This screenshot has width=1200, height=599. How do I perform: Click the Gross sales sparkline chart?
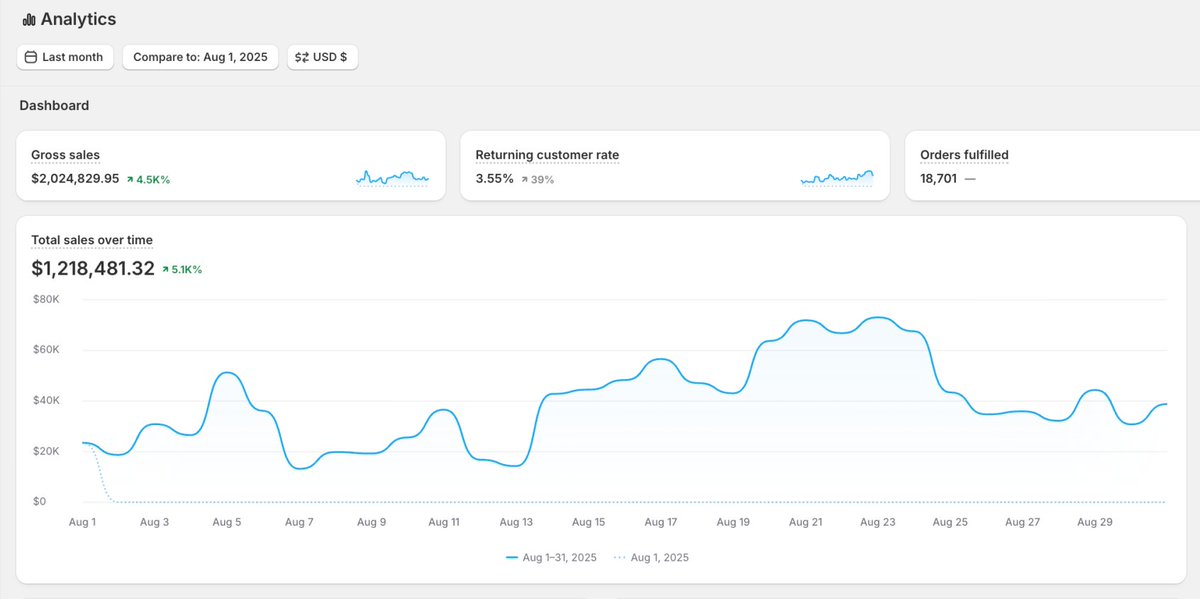click(392, 177)
